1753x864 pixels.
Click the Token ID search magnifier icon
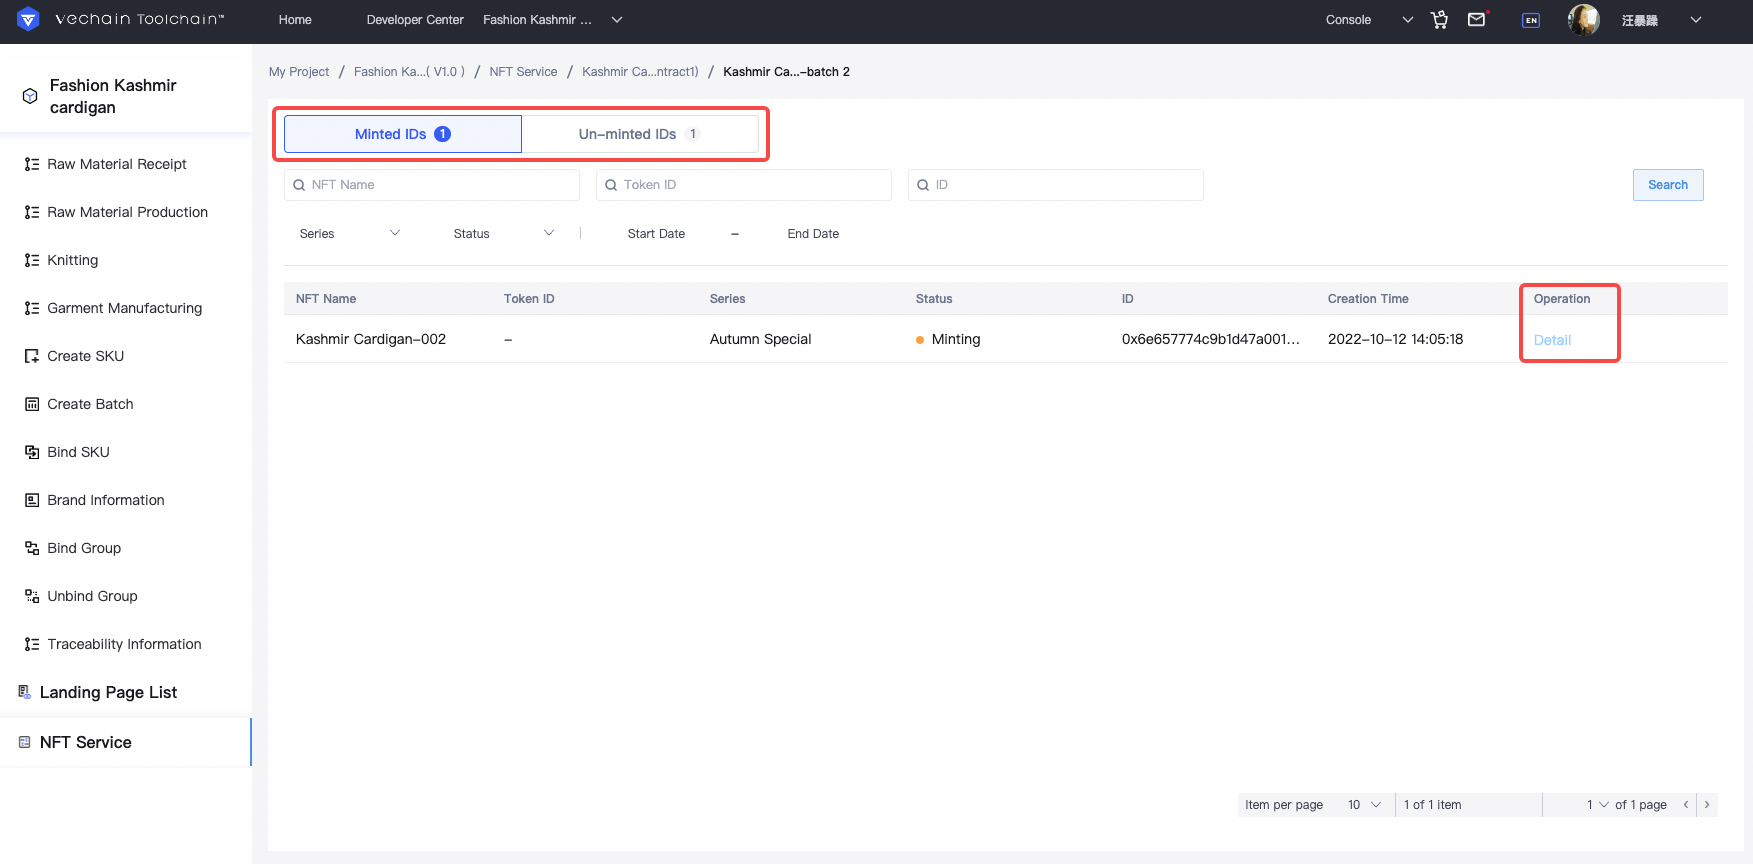click(611, 185)
